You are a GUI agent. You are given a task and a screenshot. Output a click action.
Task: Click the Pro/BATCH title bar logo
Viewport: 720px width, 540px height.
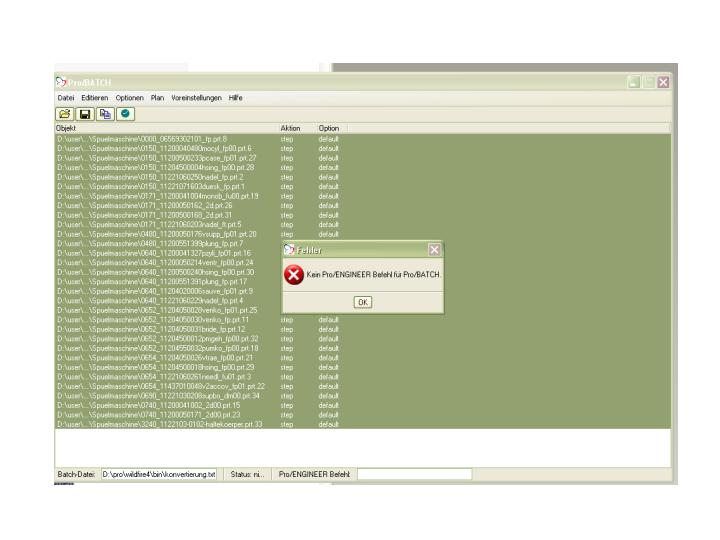click(x=61, y=82)
